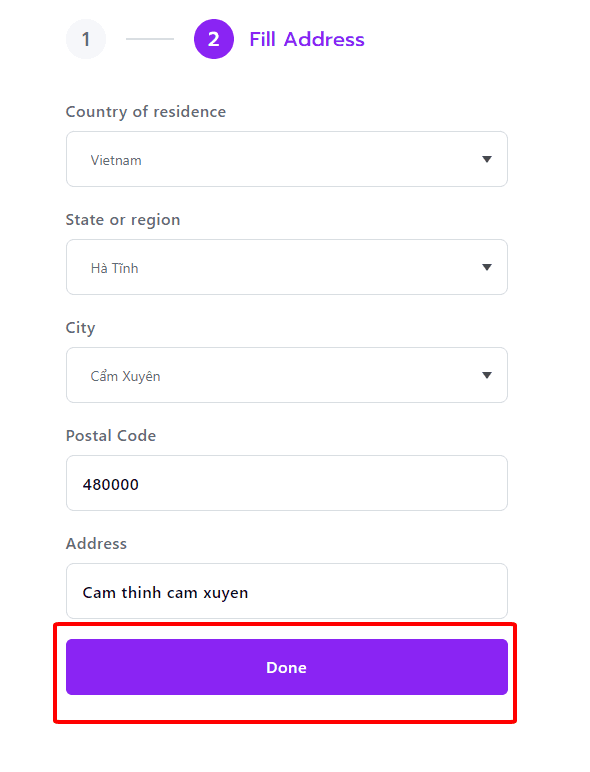Click the text Cam thinh cam xuyen
Viewport: 590px width, 772px height.
coord(165,593)
